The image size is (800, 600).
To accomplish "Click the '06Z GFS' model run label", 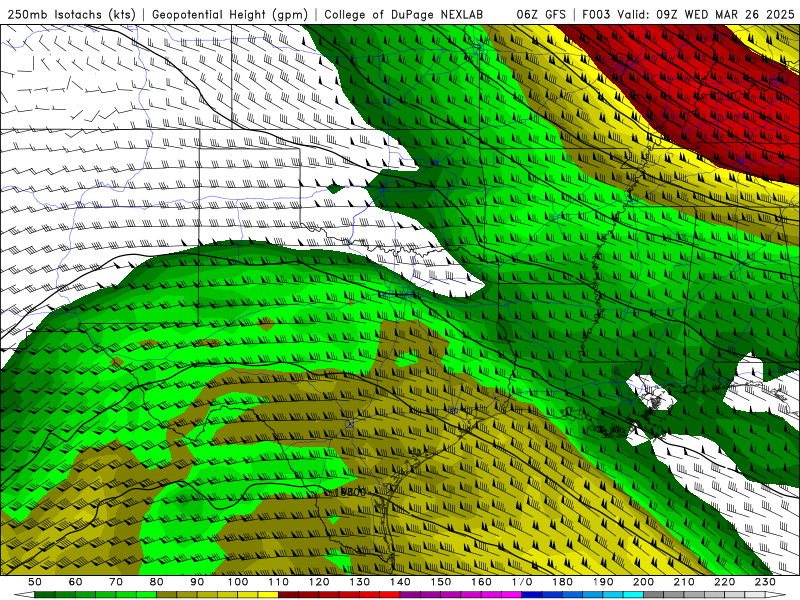I will click(x=541, y=15).
